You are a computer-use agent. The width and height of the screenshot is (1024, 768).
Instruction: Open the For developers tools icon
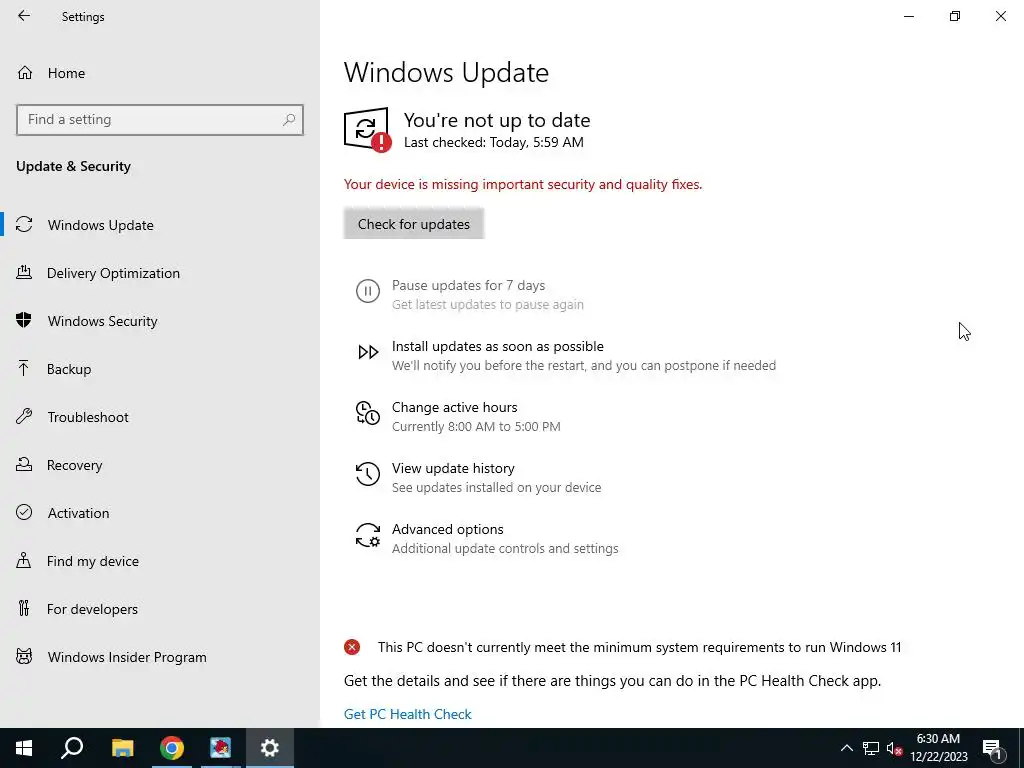(24, 608)
